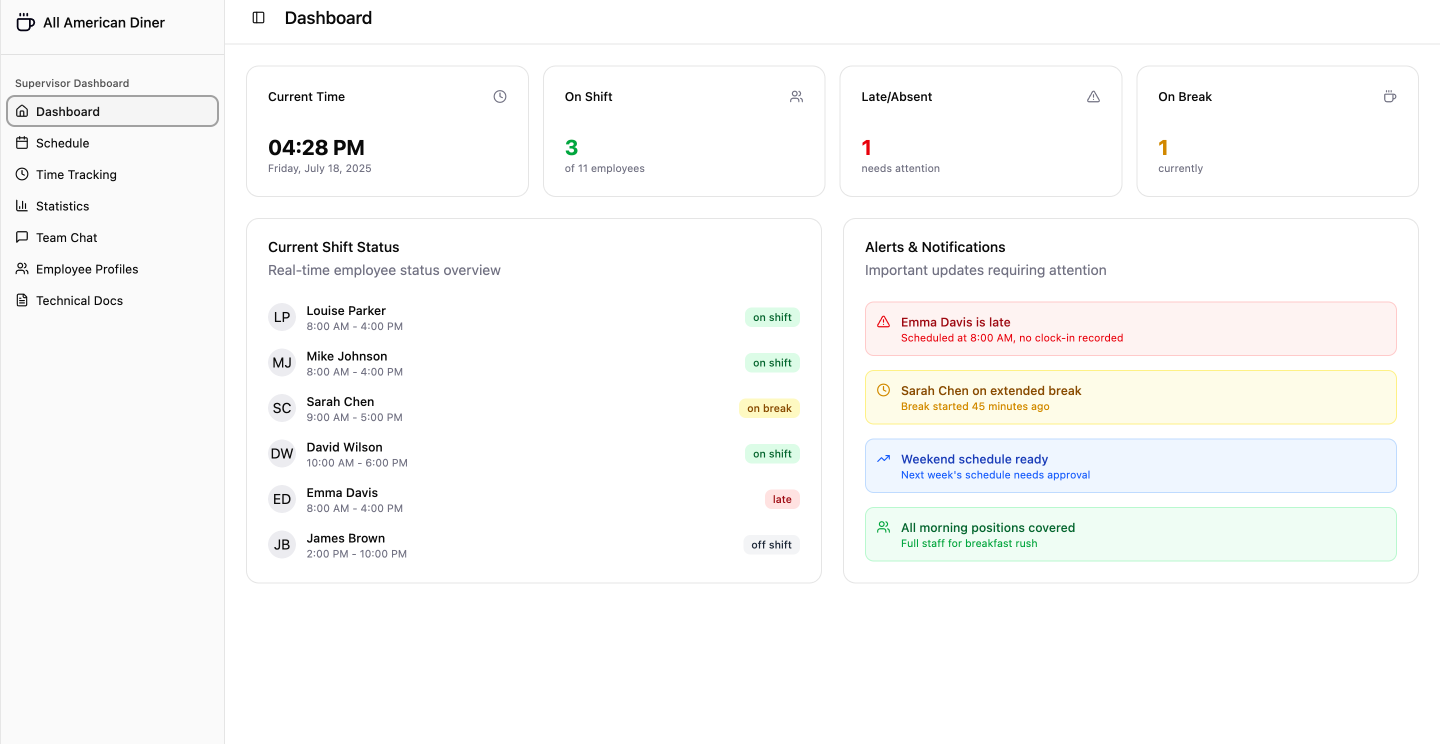Image resolution: width=1440 pixels, height=744 pixels.
Task: Click the coffee cup logo of All American Diner
Action: coord(25,21)
